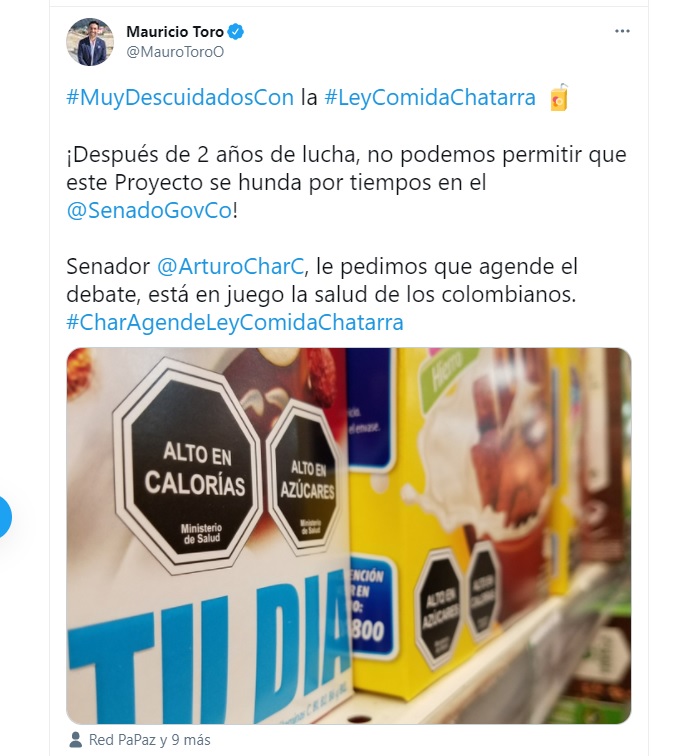Click the blue circular button at left edge

coord(3,516)
